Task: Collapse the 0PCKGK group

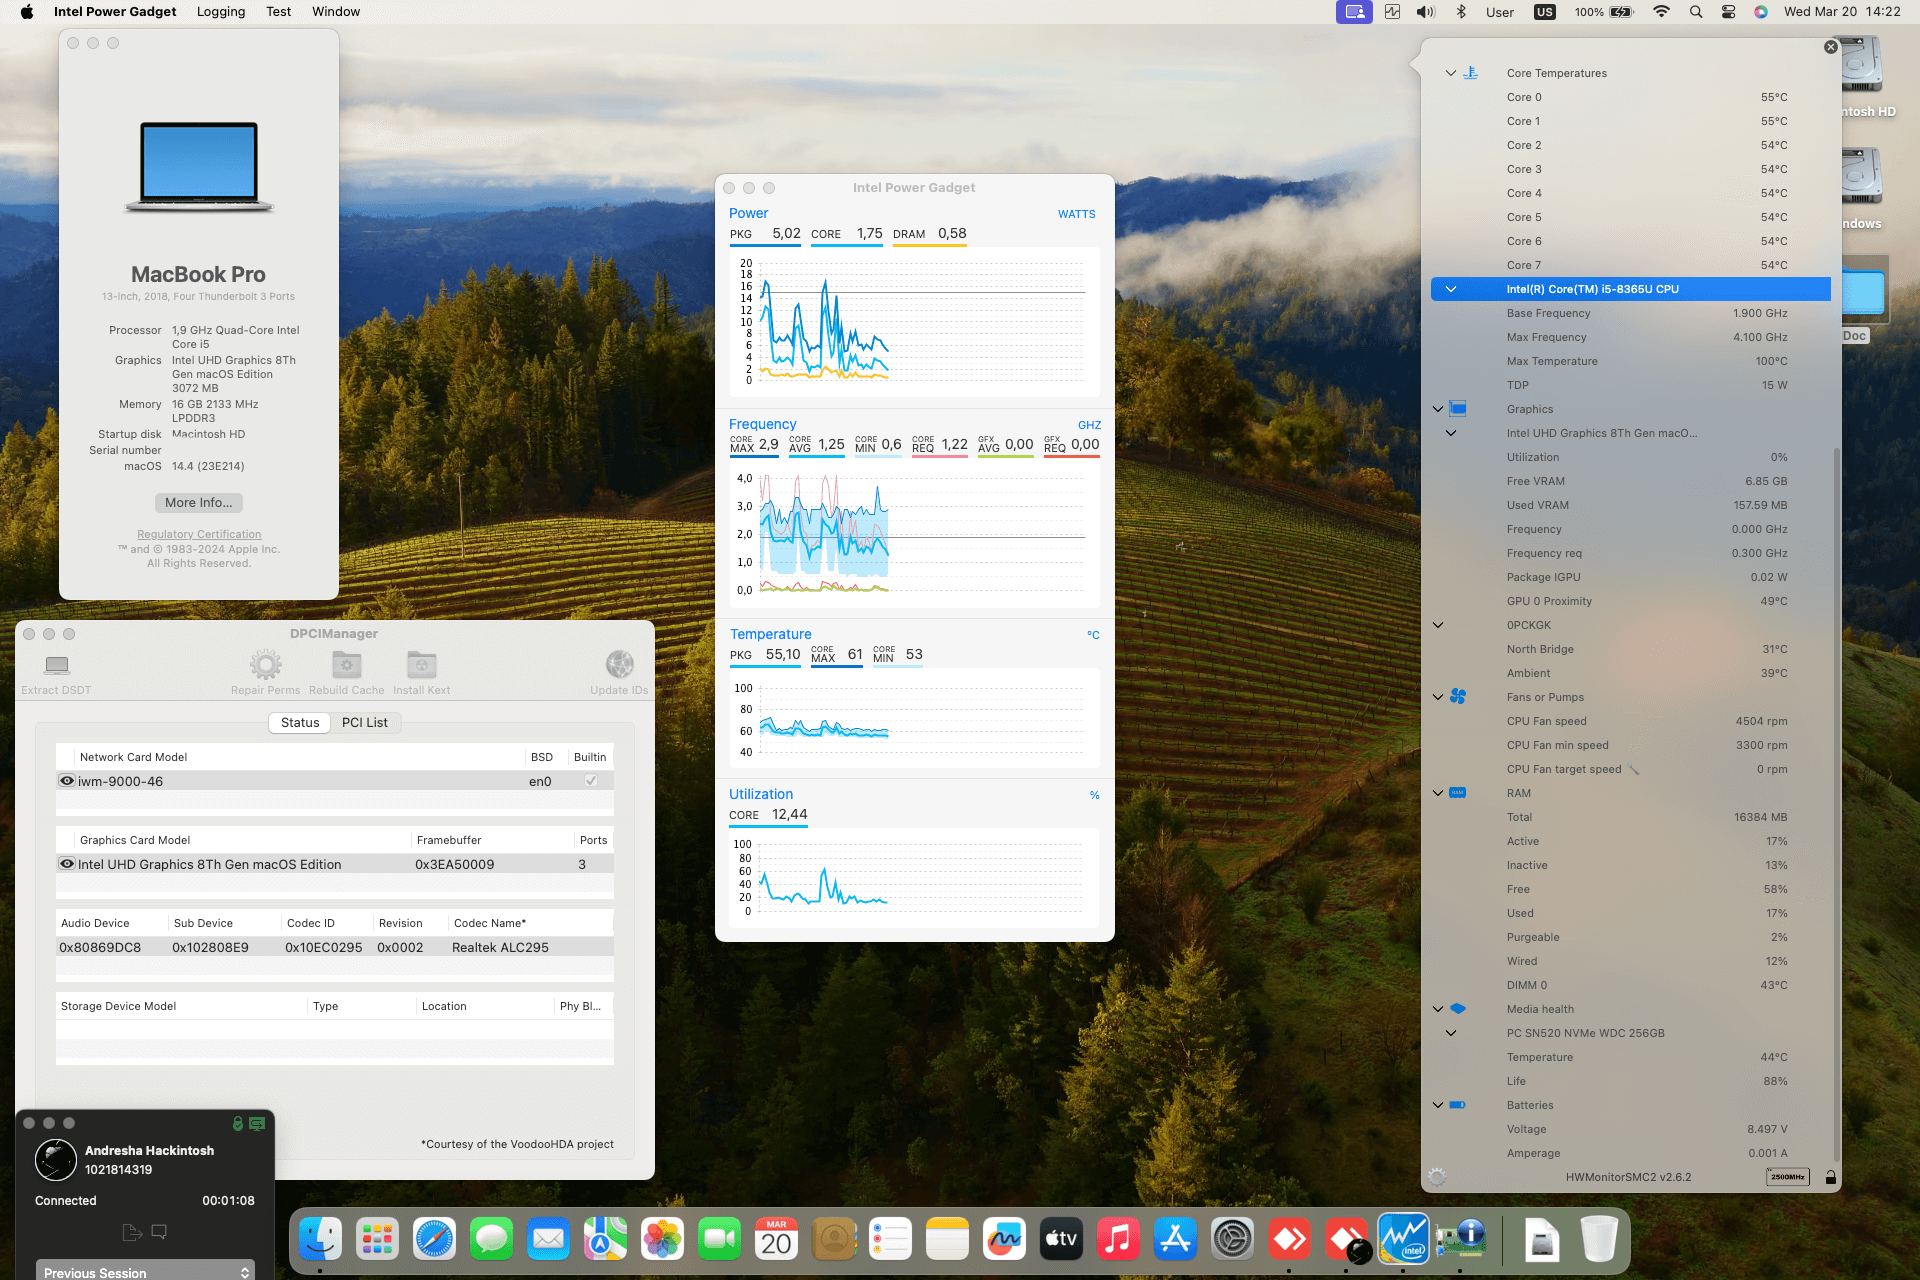Action: (1438, 625)
